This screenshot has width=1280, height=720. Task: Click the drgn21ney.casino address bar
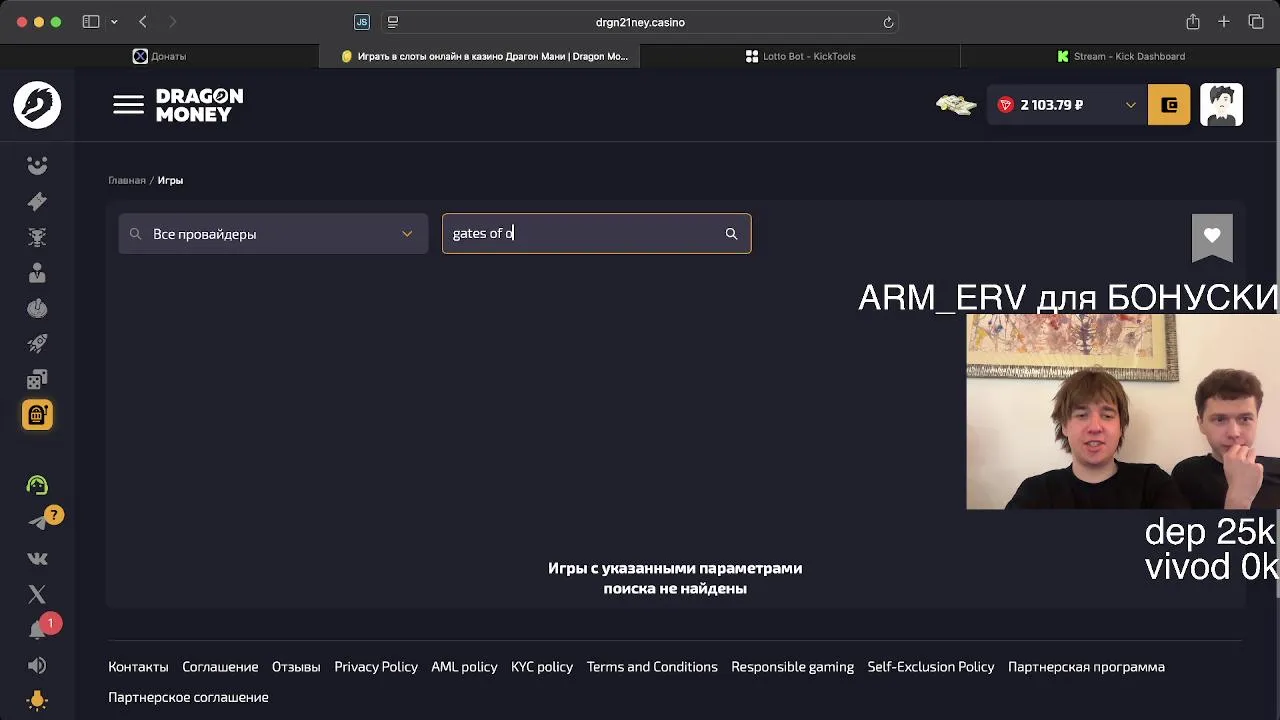pyautogui.click(x=640, y=22)
